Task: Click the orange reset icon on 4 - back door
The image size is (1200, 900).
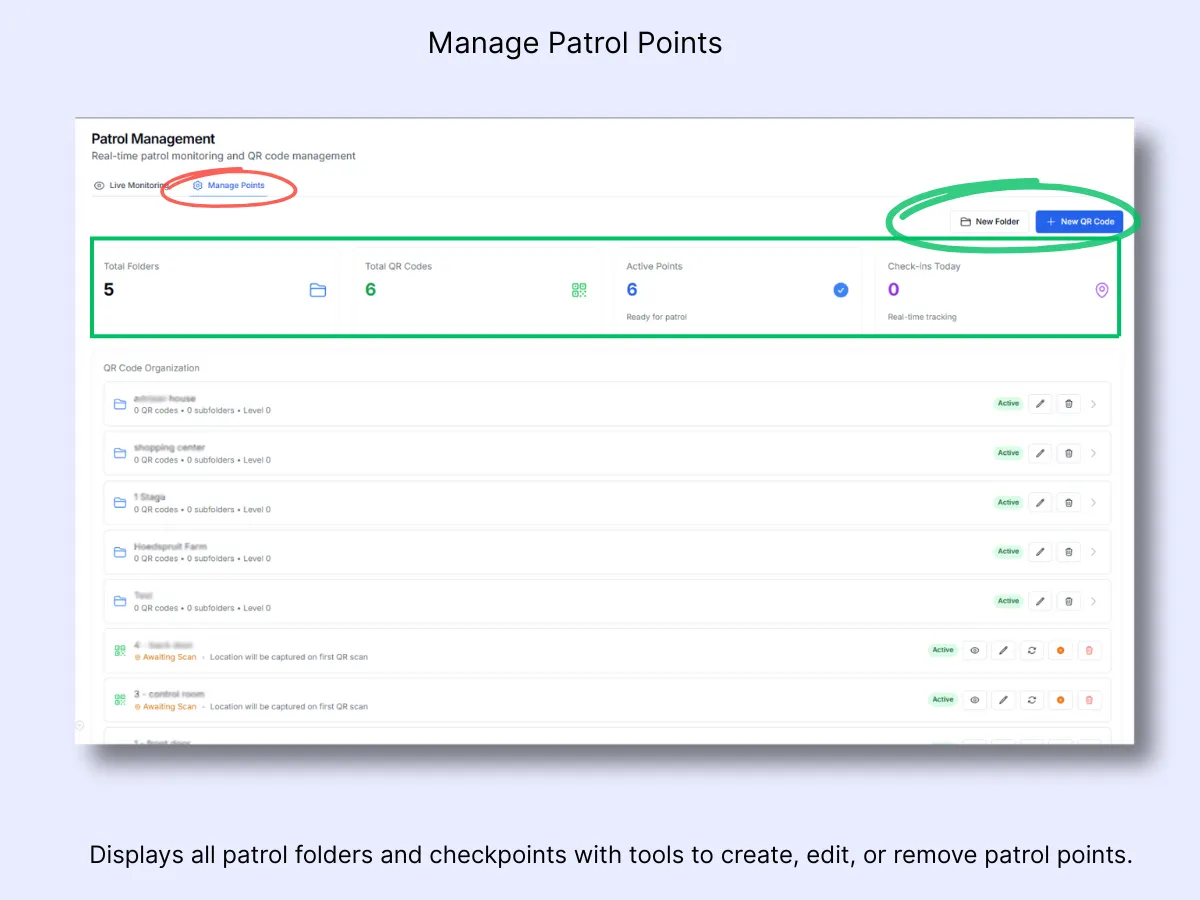Action: pos(1060,650)
